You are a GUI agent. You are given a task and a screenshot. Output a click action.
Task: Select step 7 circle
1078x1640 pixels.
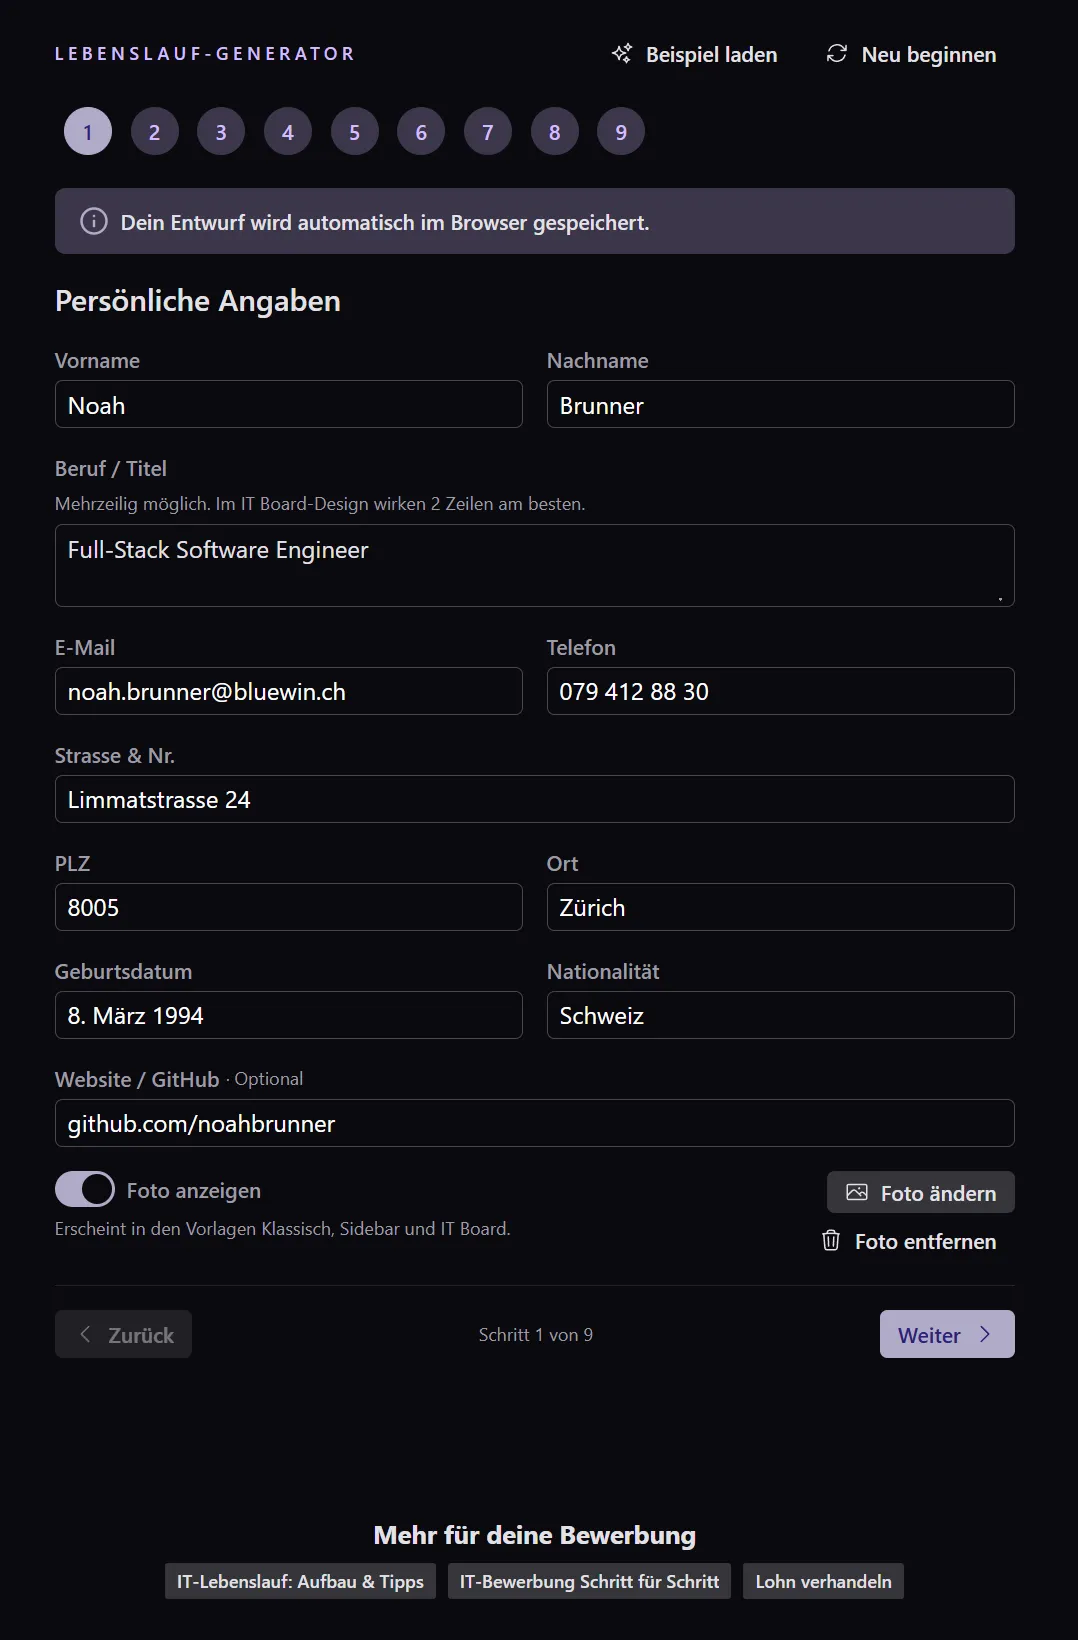pyautogui.click(x=488, y=132)
